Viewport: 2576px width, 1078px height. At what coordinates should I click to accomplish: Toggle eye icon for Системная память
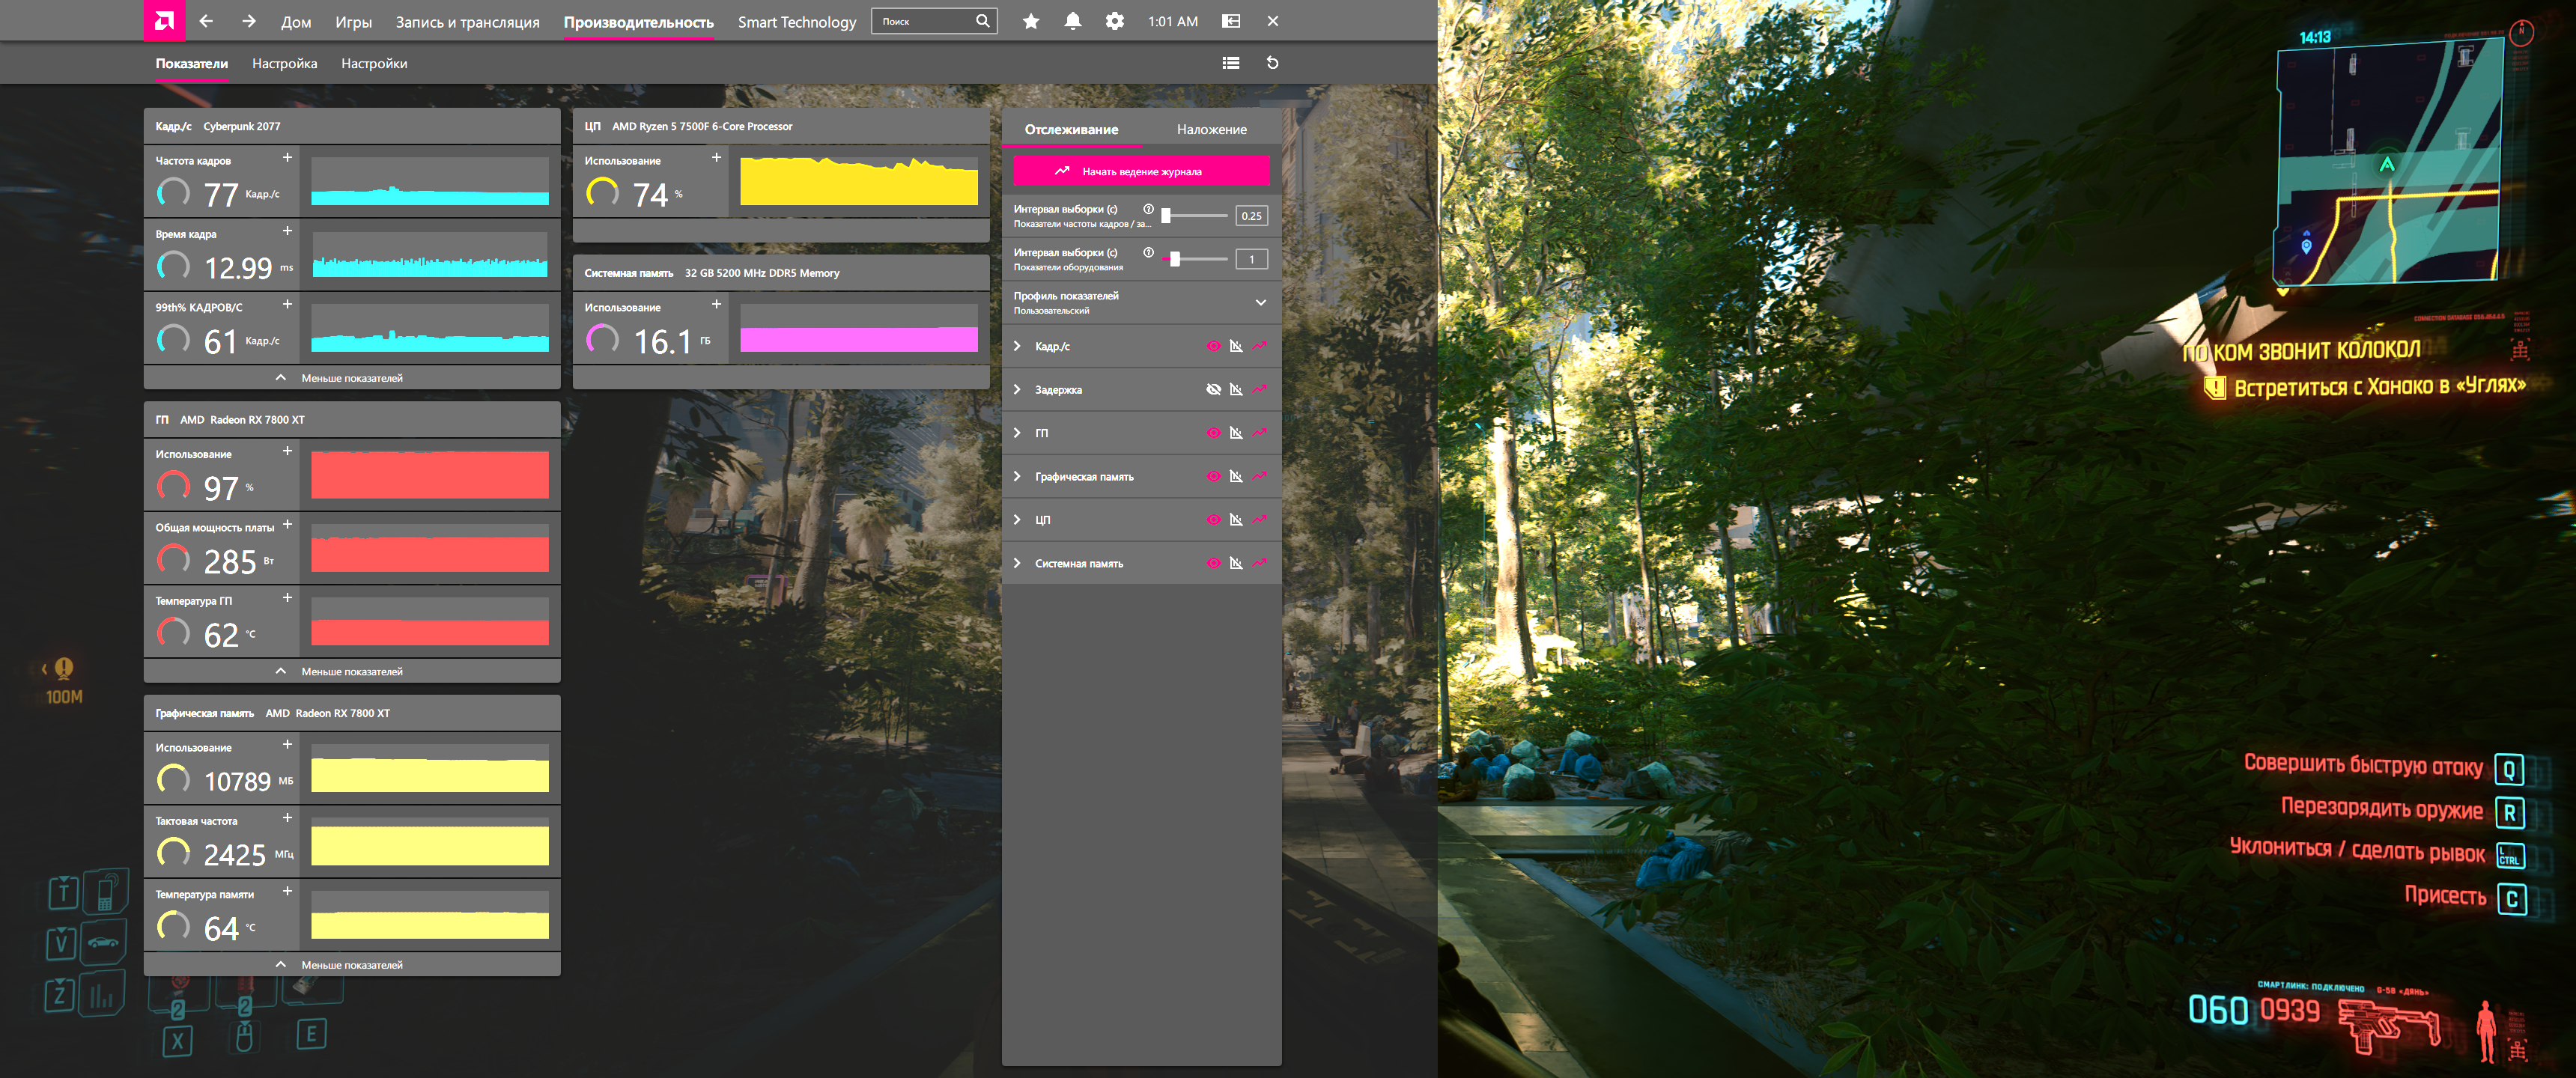pyautogui.click(x=1213, y=563)
